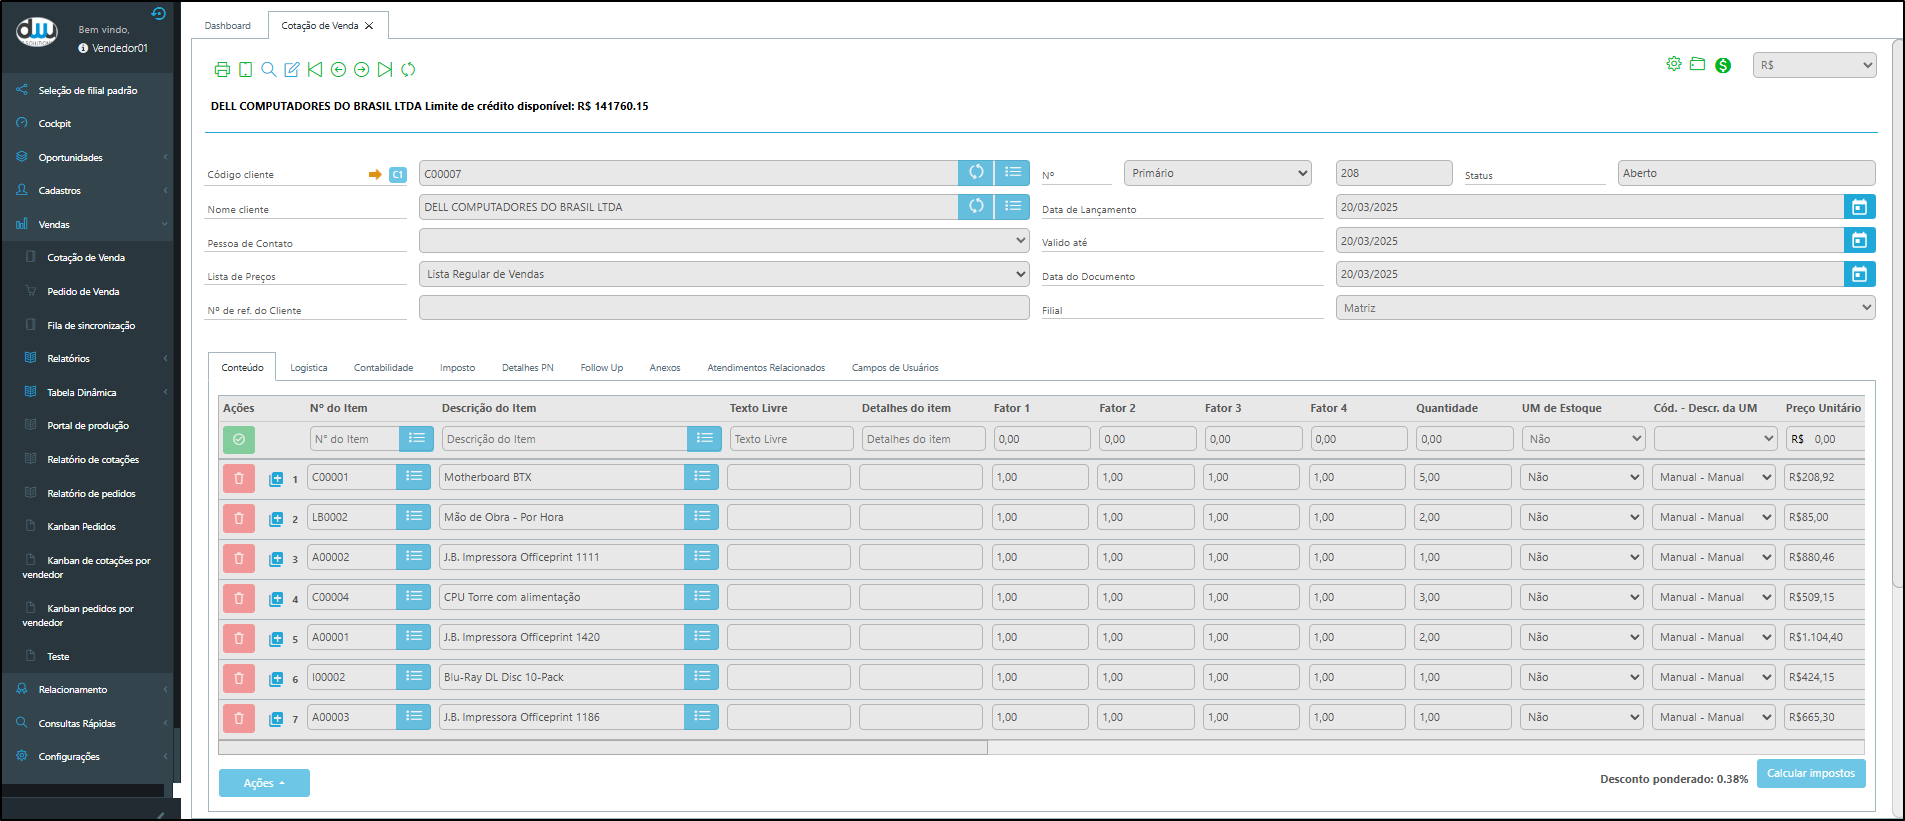
Task: Open Pedido de Venda in sidebar
Action: [83, 291]
